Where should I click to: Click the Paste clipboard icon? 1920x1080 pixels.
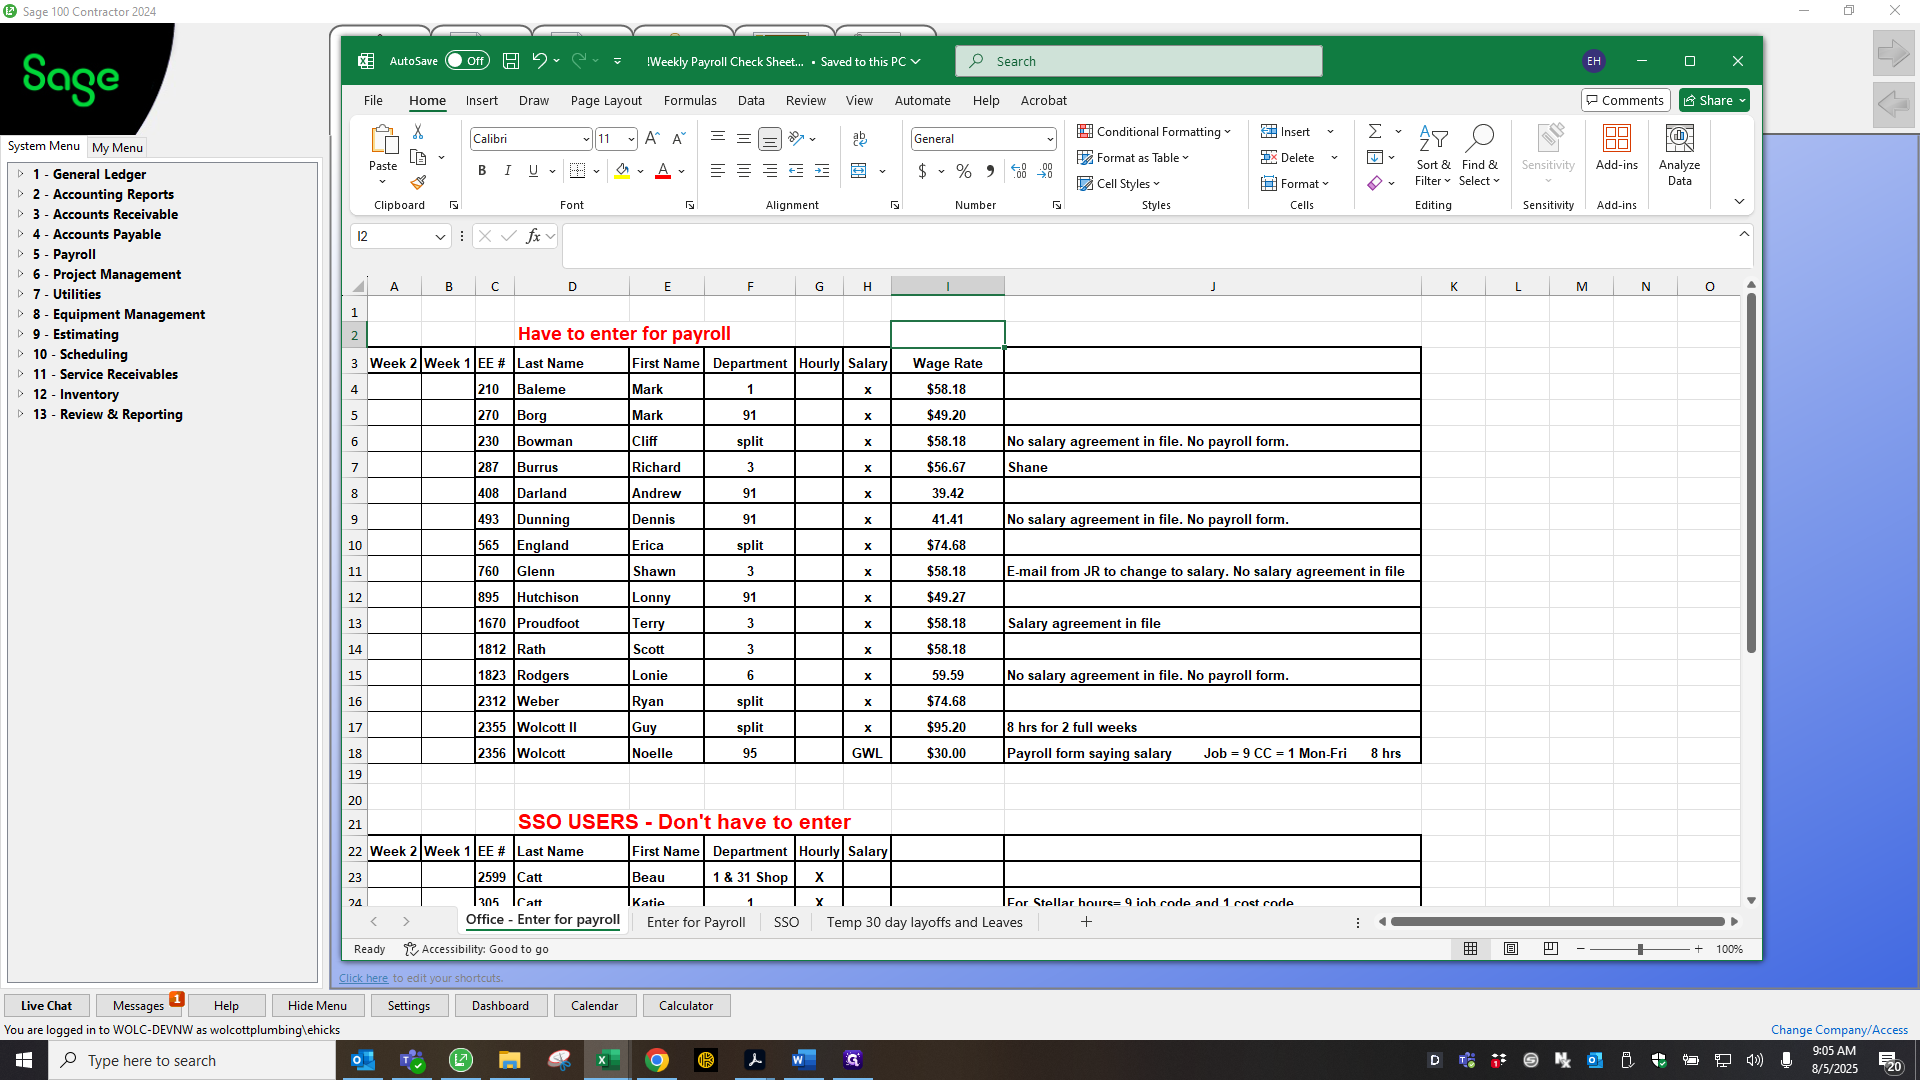pos(383,139)
